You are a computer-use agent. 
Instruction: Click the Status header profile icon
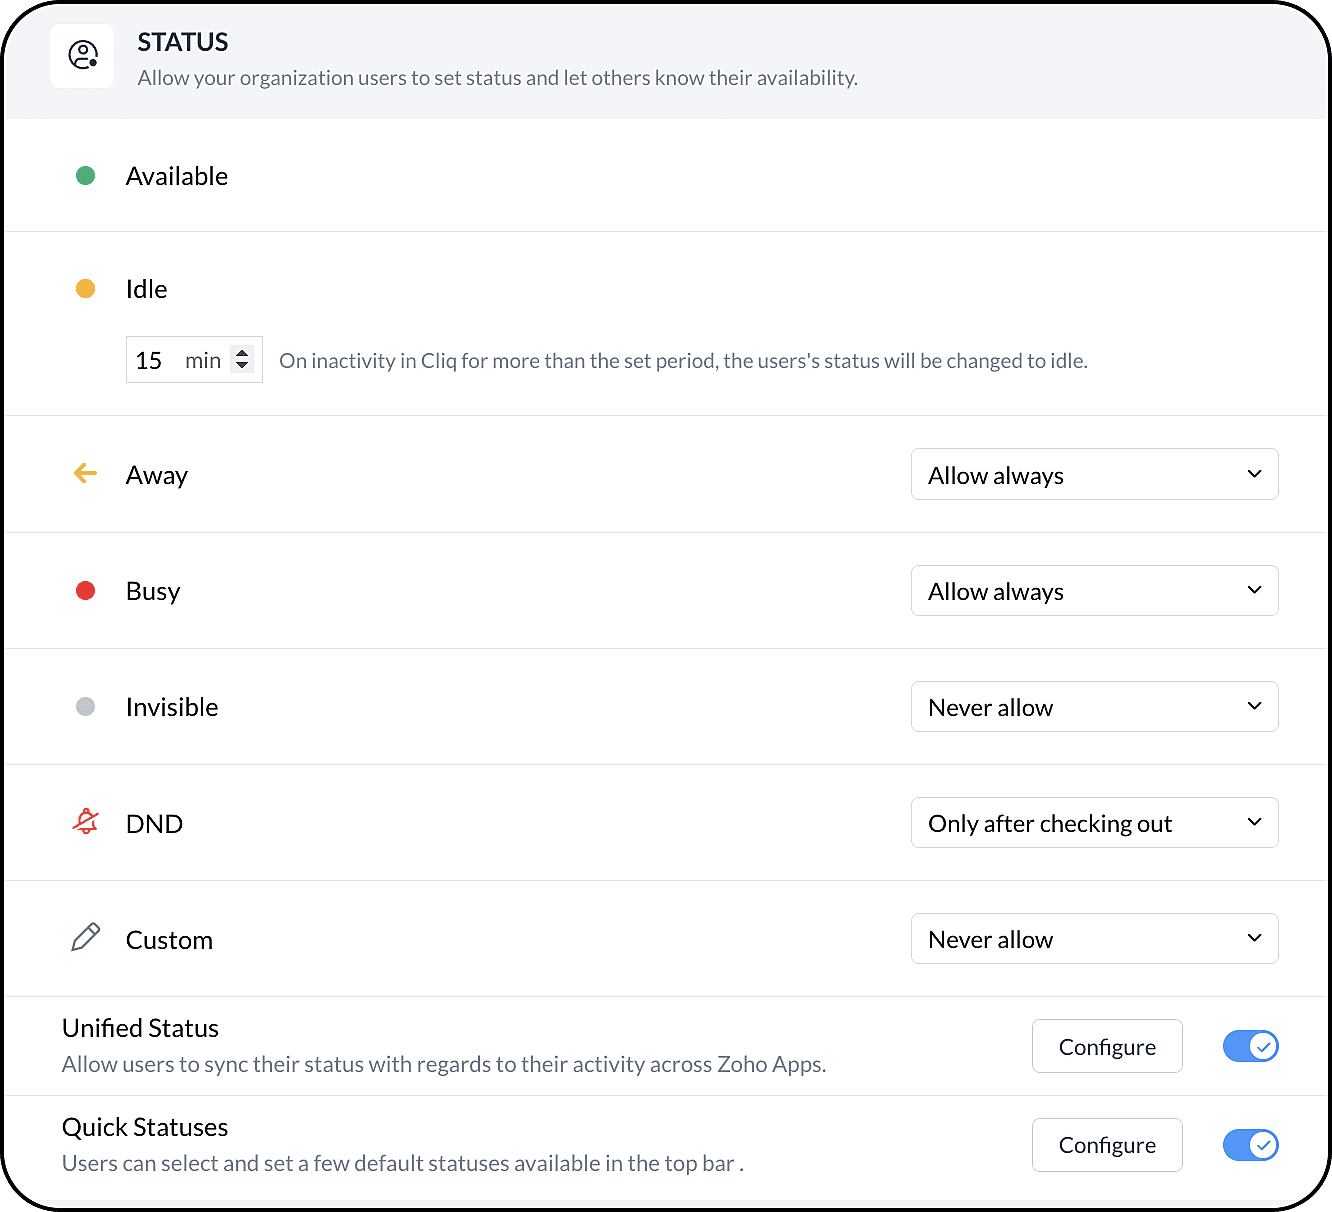point(82,55)
